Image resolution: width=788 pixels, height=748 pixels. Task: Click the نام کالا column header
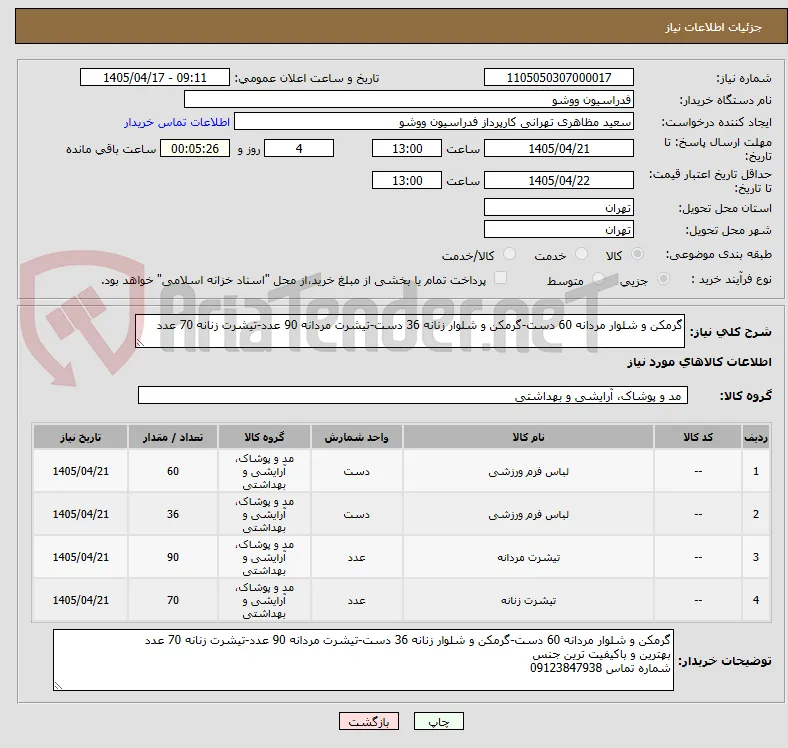[x=528, y=437]
